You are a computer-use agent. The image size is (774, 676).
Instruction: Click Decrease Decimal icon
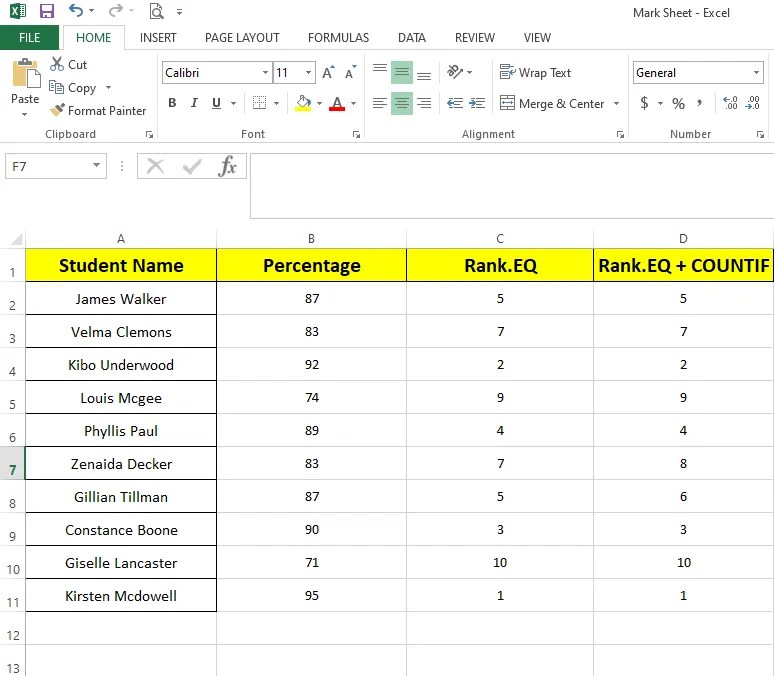pyautogui.click(x=753, y=103)
